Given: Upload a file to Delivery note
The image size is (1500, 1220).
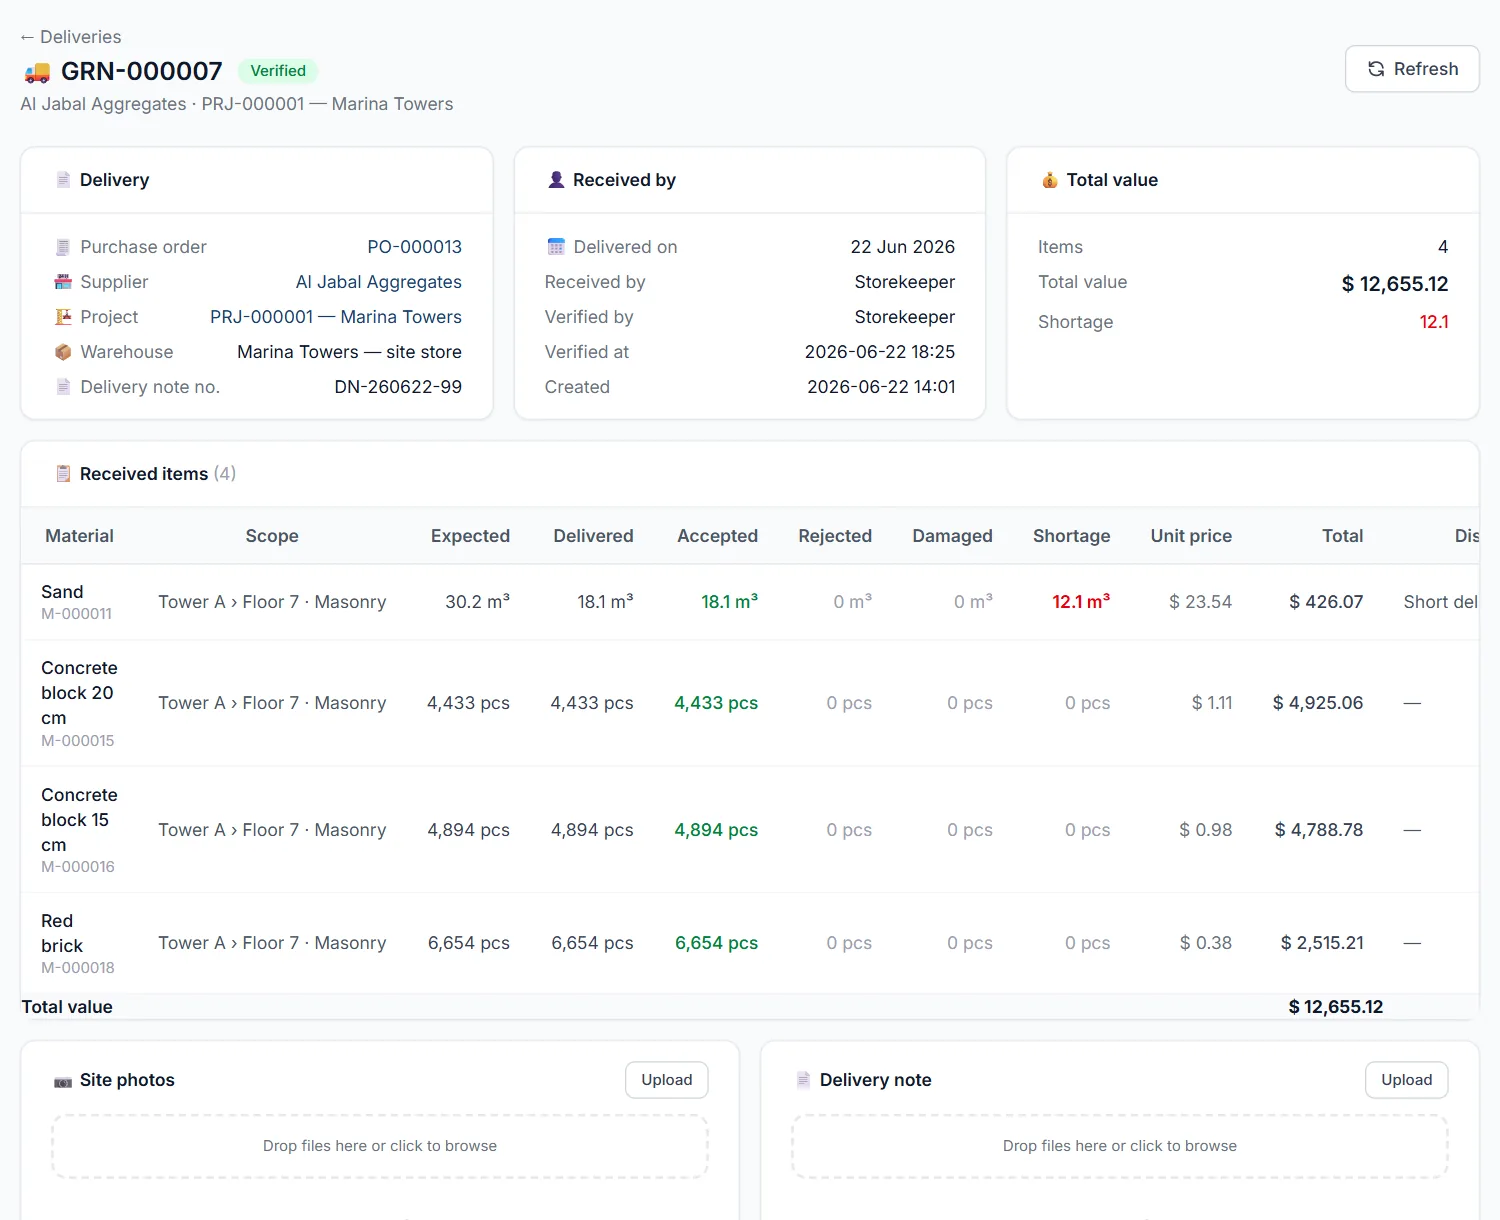Looking at the screenshot, I should click(1407, 1080).
